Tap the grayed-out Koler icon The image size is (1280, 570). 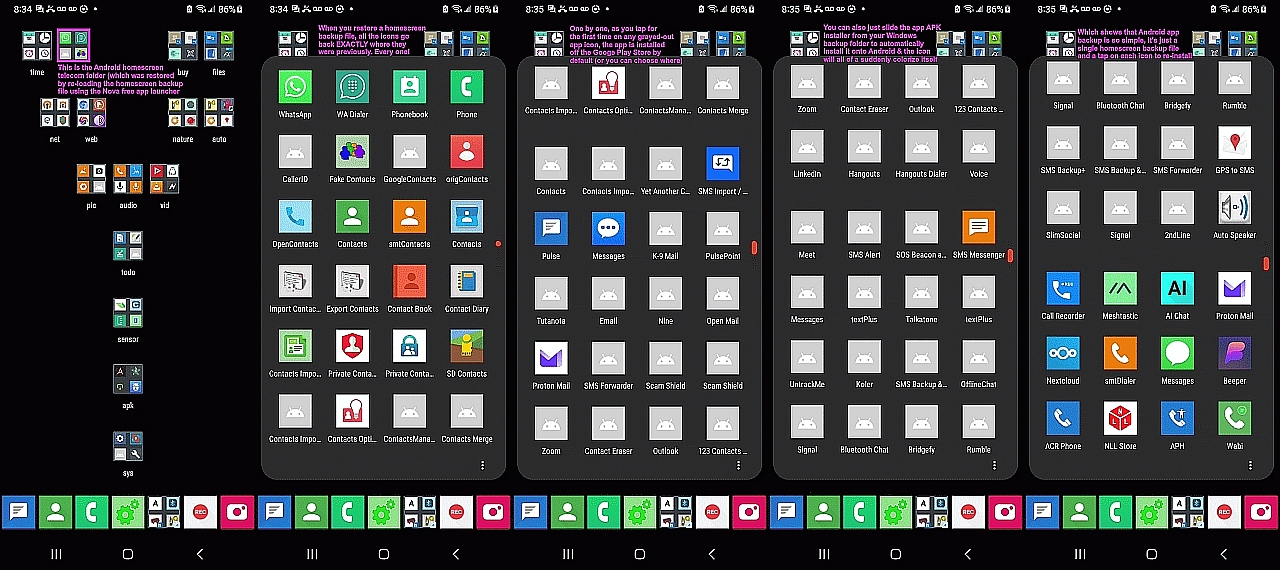pyautogui.click(x=864, y=357)
